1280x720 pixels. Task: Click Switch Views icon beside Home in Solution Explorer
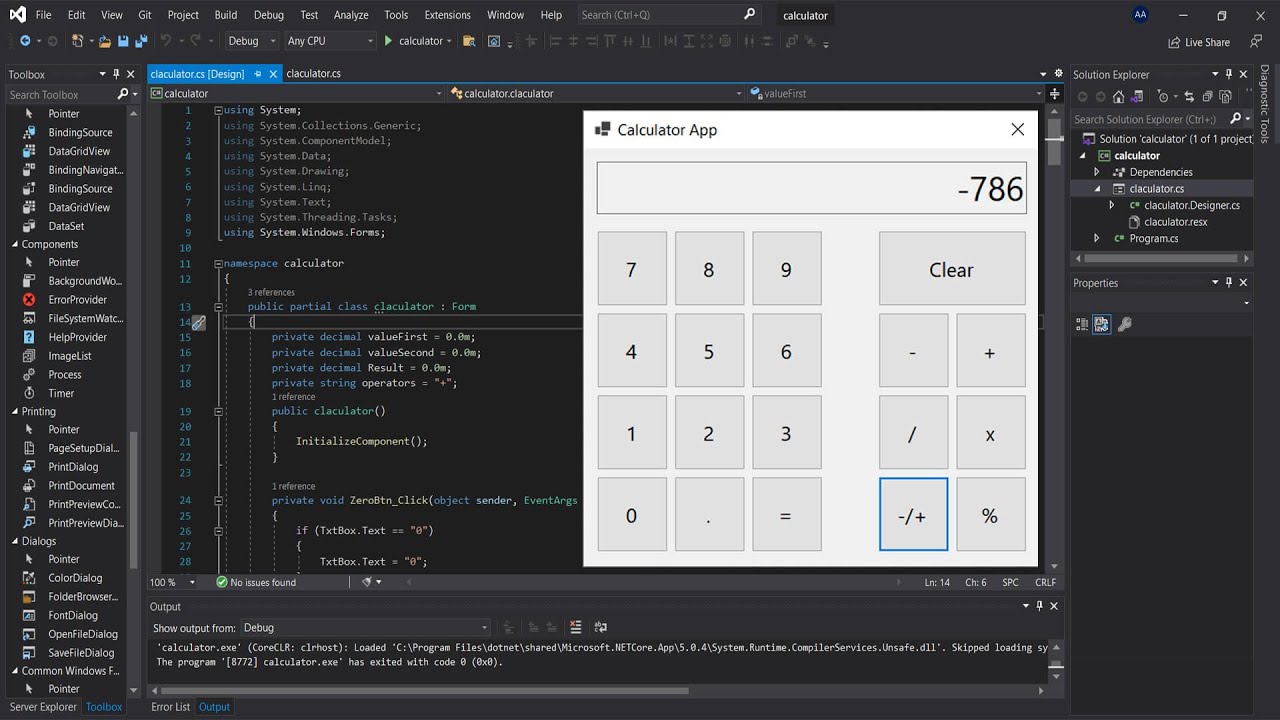pyautogui.click(x=1137, y=97)
